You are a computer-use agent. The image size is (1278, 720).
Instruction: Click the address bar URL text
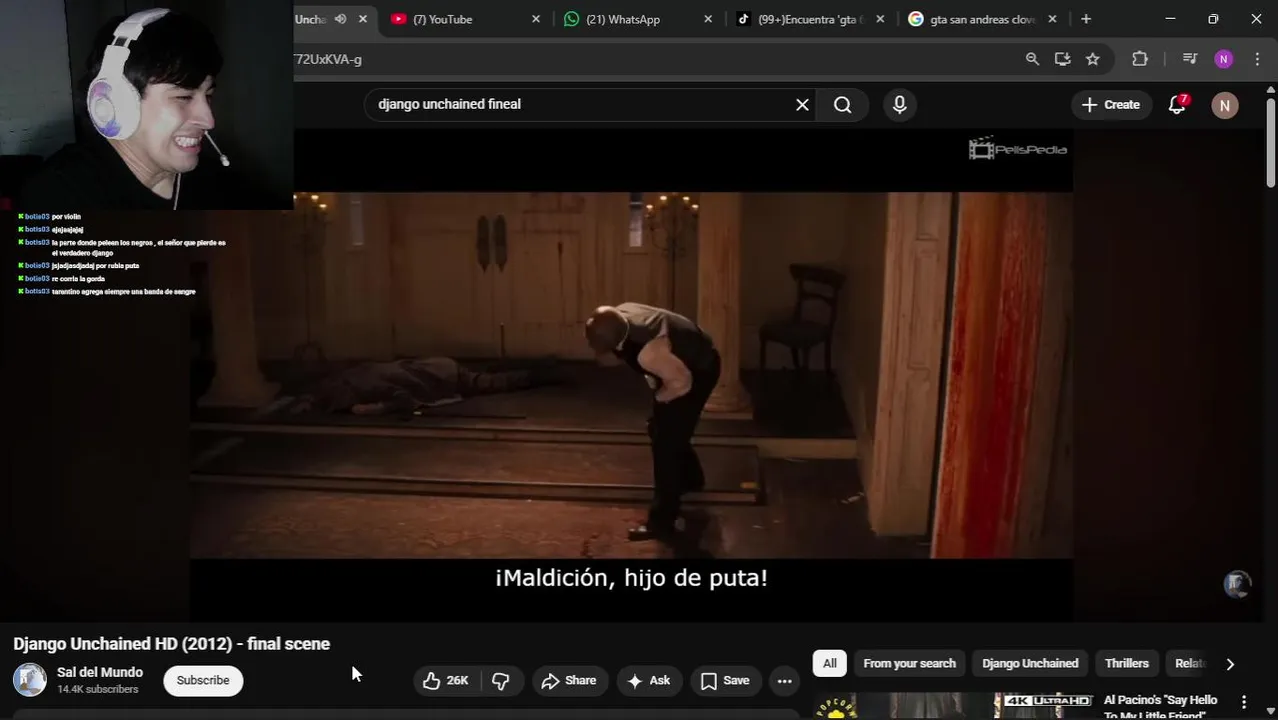tap(329, 59)
